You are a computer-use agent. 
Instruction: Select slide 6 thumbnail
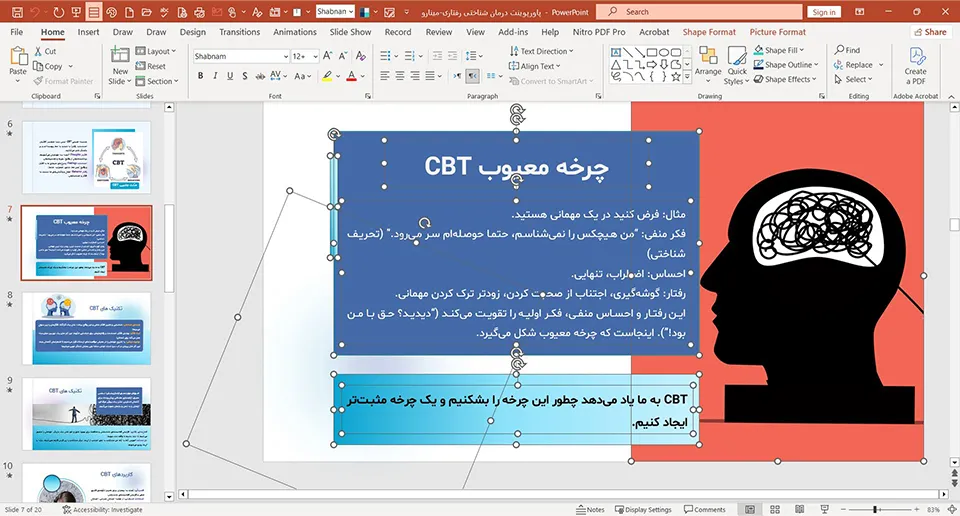click(86, 157)
